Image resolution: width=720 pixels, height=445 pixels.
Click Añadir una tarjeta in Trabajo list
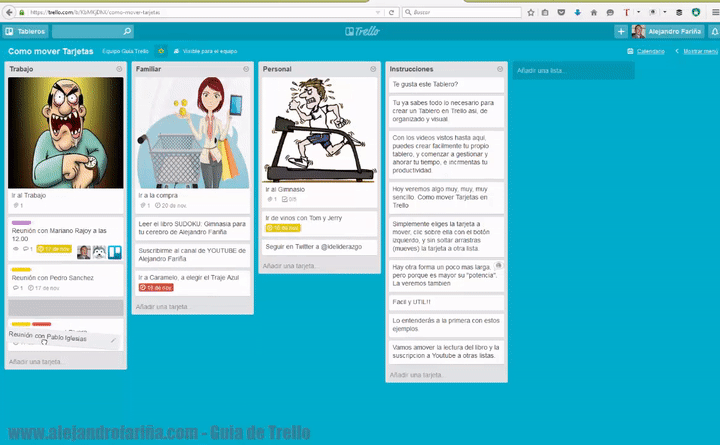point(36,362)
